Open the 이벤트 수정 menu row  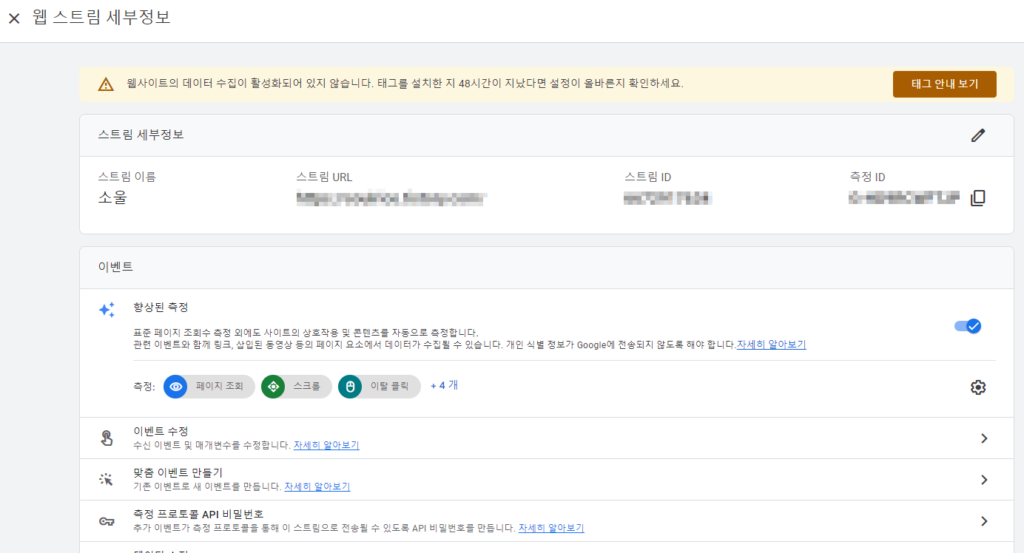[x=547, y=438]
